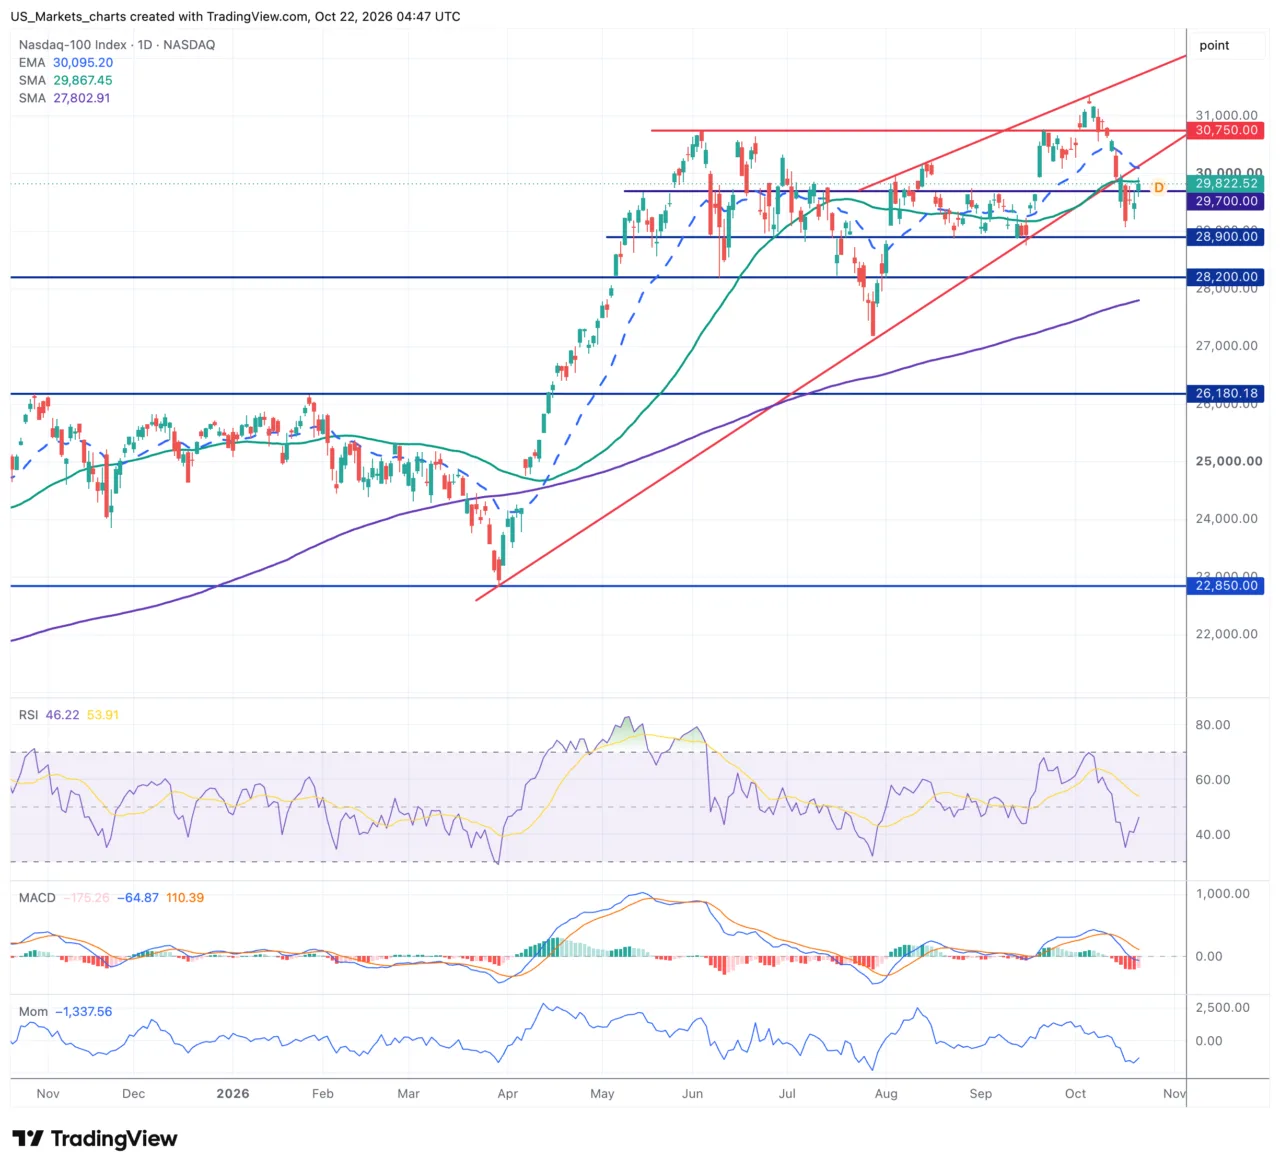This screenshot has width=1280, height=1170.
Task: Click the MACD indicator legend label
Action: (x=37, y=898)
